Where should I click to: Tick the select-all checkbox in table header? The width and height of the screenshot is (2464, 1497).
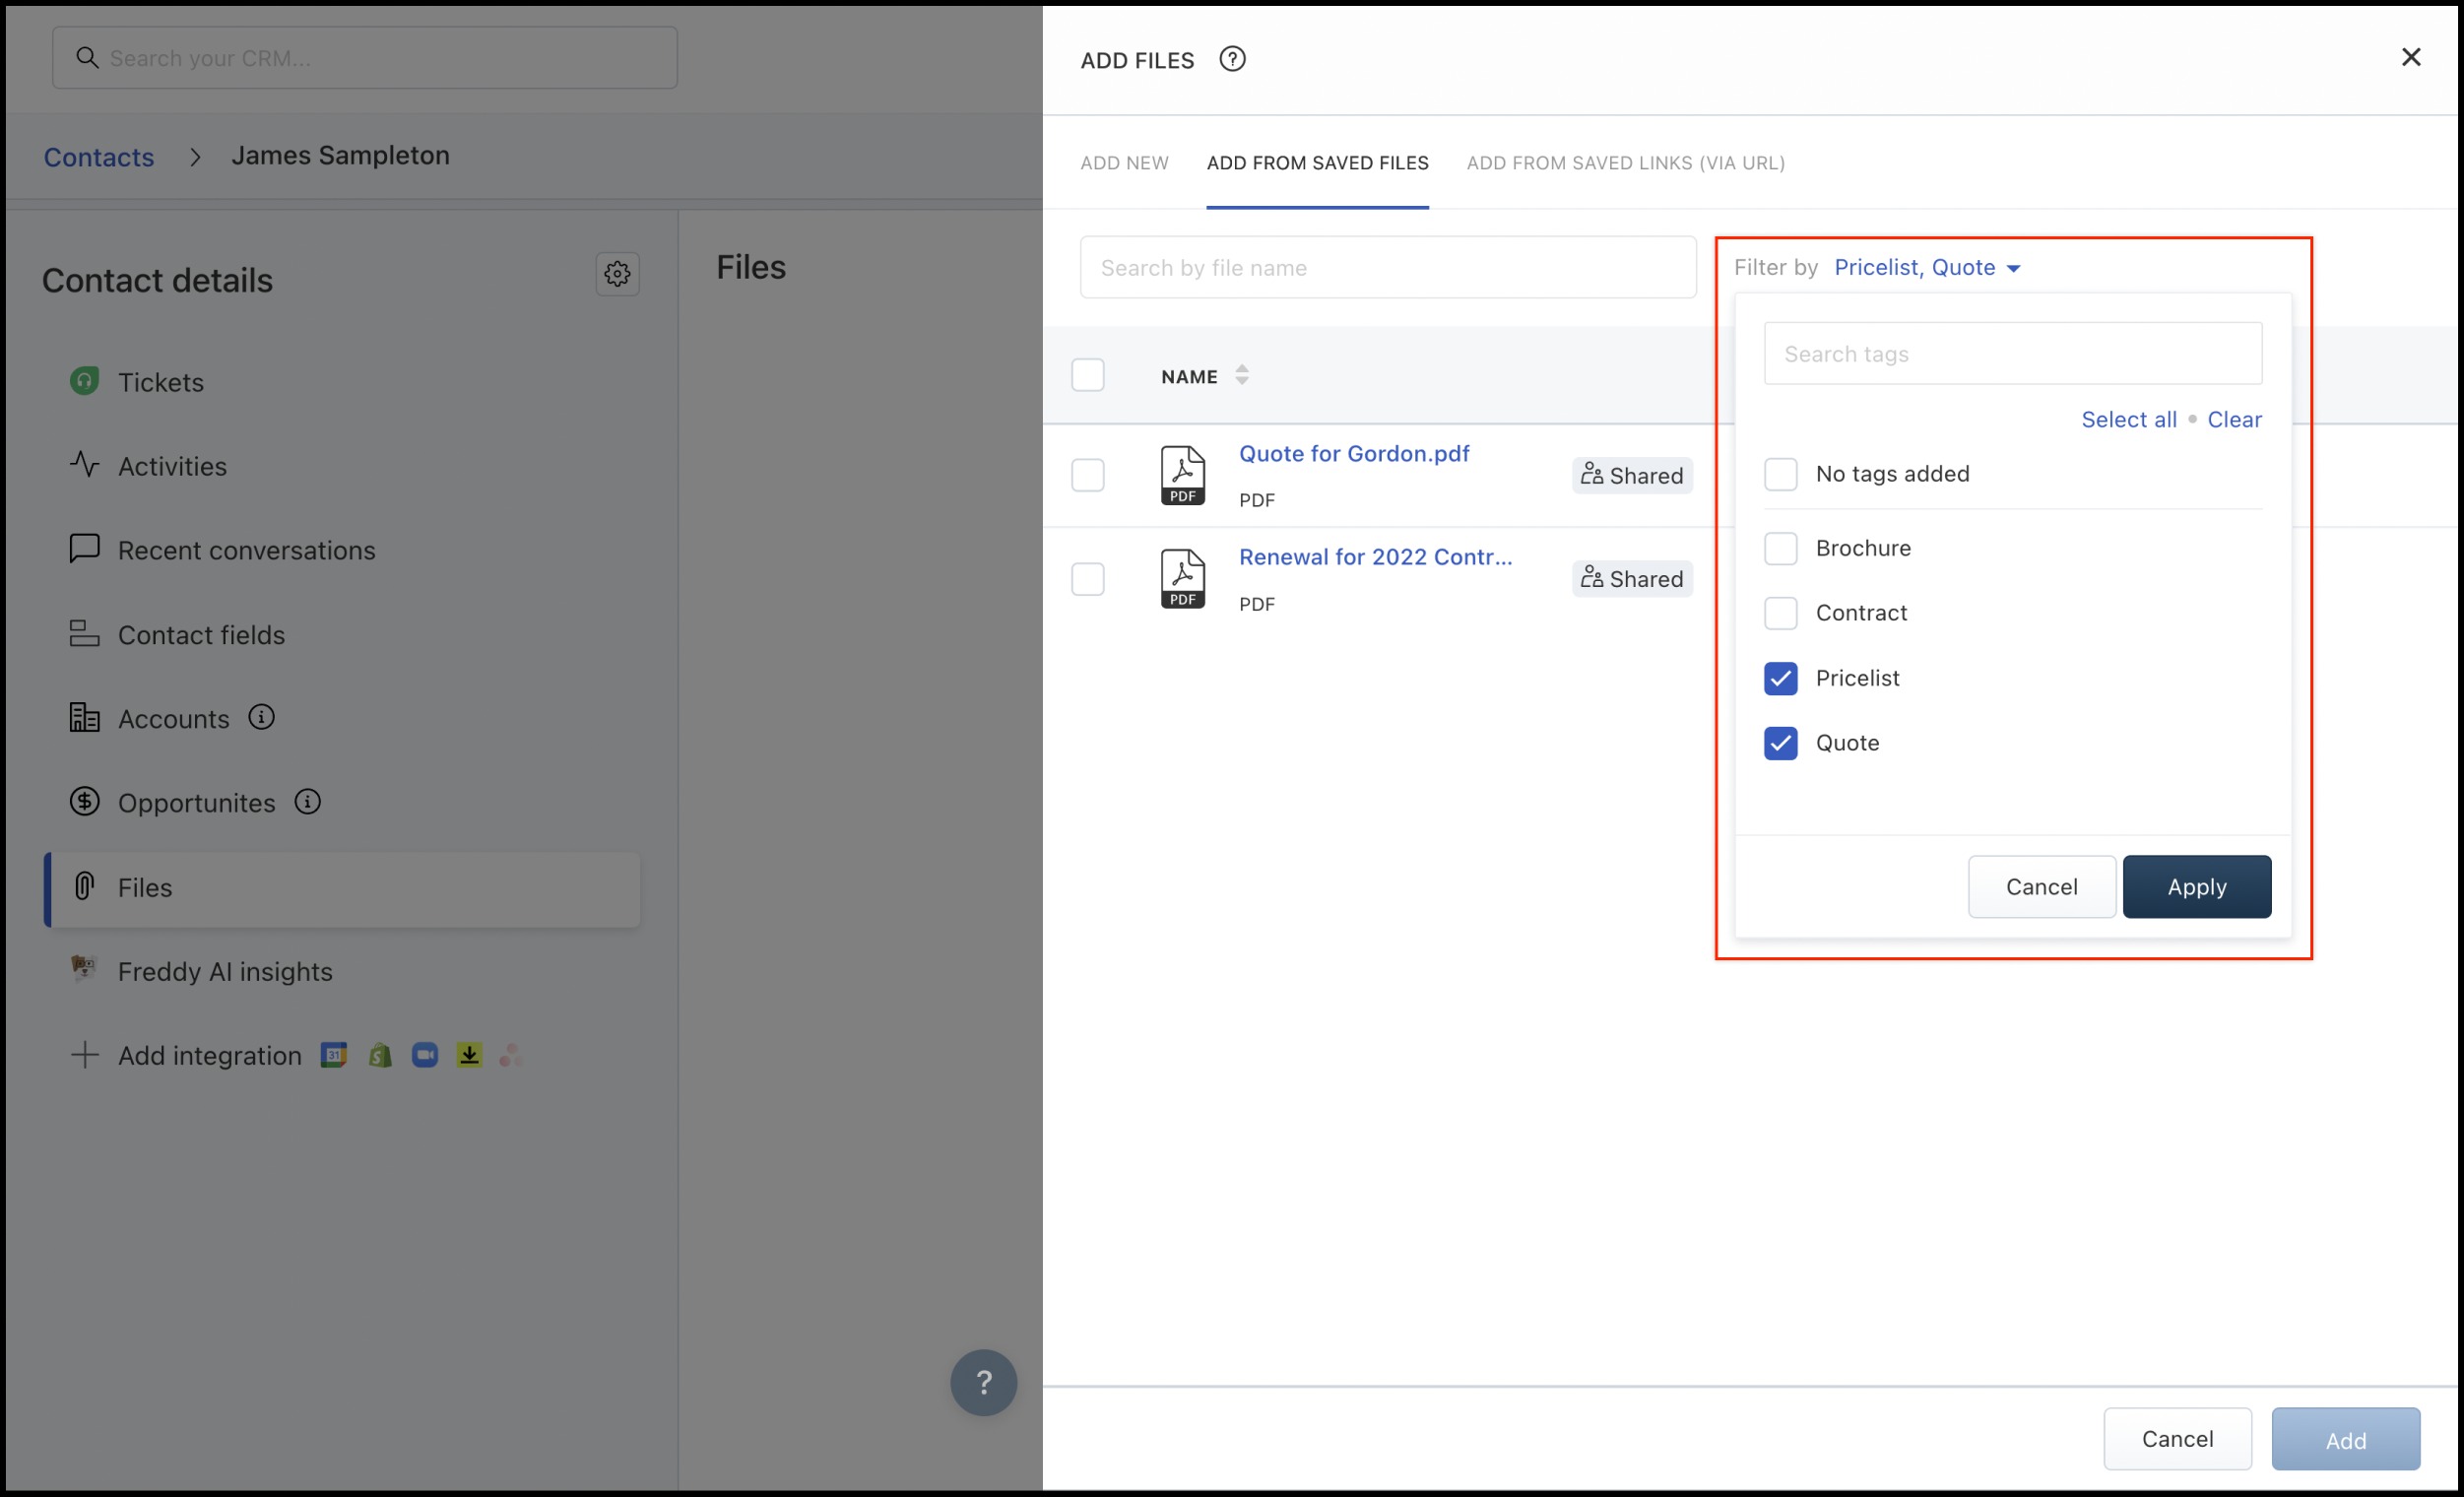[x=1087, y=375]
